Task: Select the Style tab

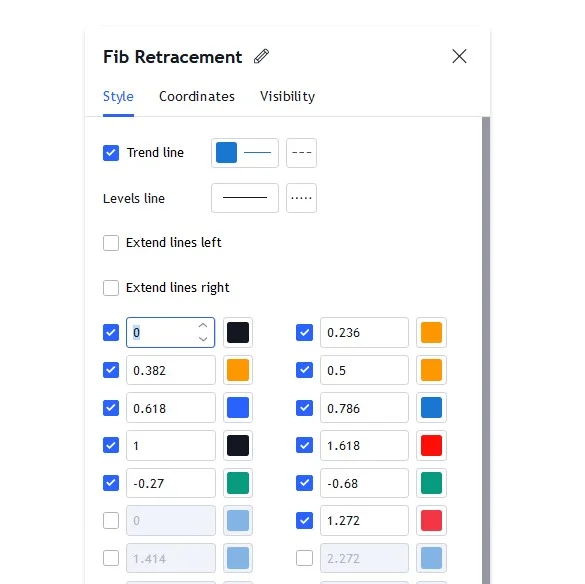Action: 118,97
